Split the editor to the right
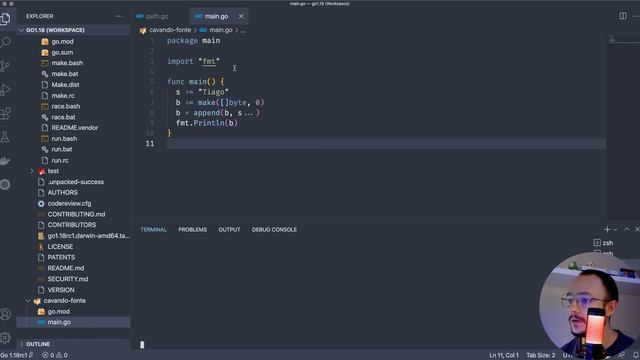640x360 pixels. pyautogui.click(x=623, y=16)
